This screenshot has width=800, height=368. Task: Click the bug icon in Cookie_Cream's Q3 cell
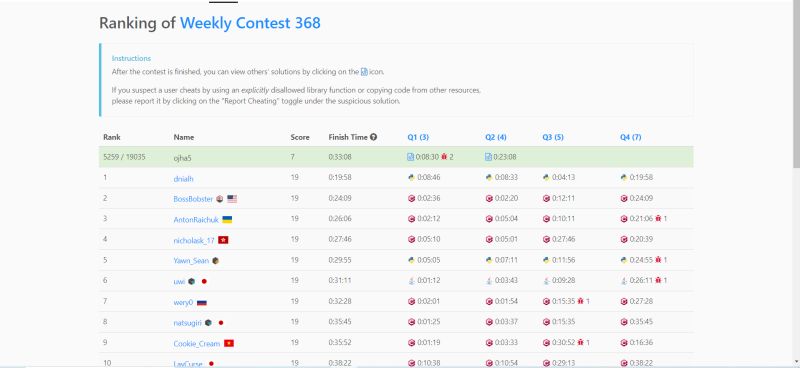click(x=580, y=342)
